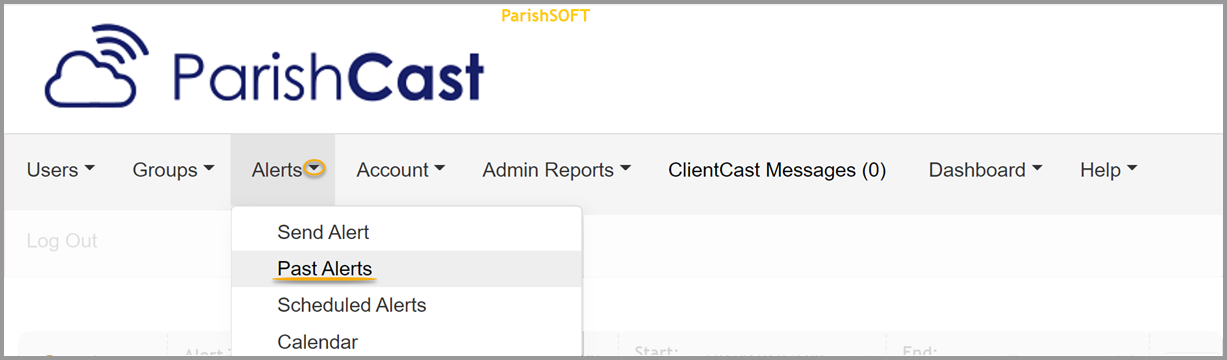Click the caret arrow next to Help
The width and height of the screenshot is (1227, 360).
pyautogui.click(x=1132, y=170)
